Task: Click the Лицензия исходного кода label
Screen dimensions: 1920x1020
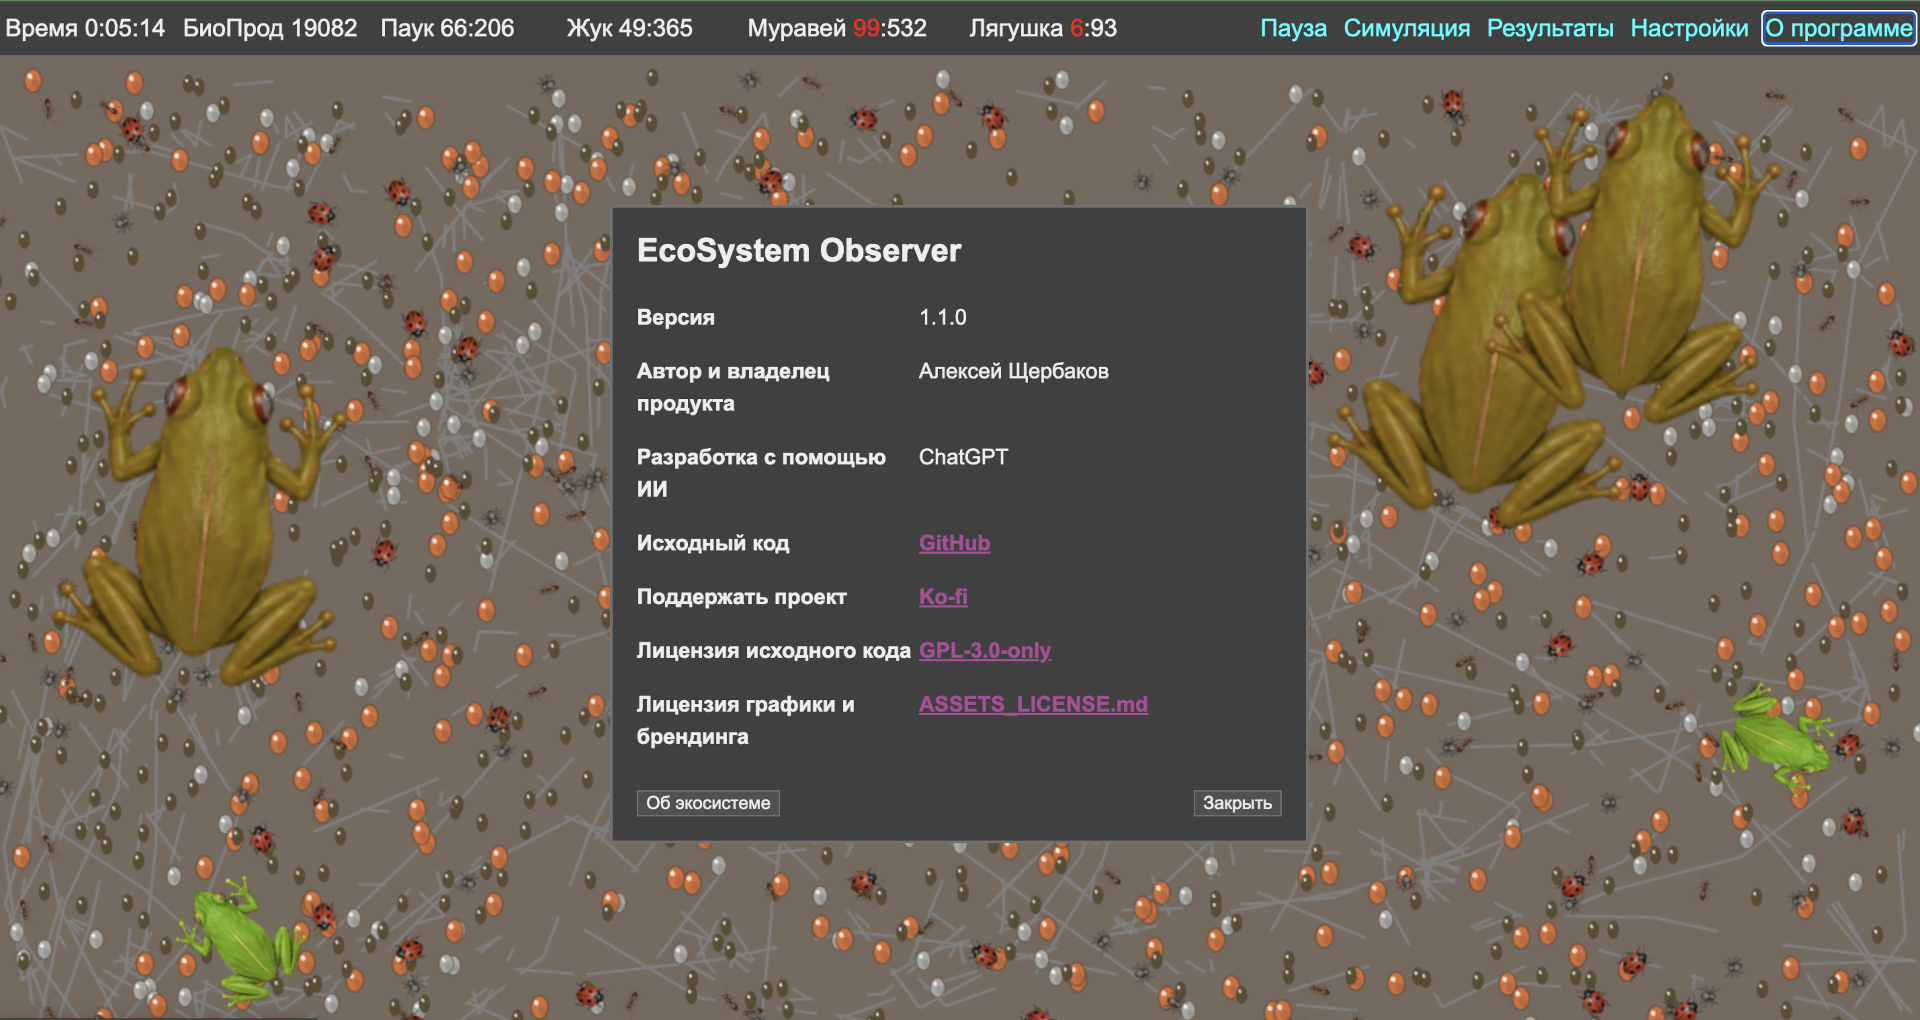Action: click(774, 651)
